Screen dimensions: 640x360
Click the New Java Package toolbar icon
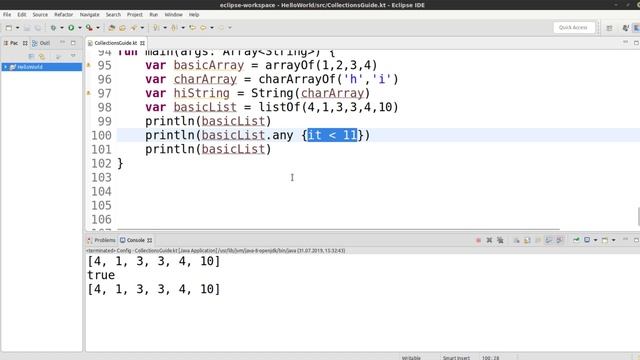click(x=111, y=28)
